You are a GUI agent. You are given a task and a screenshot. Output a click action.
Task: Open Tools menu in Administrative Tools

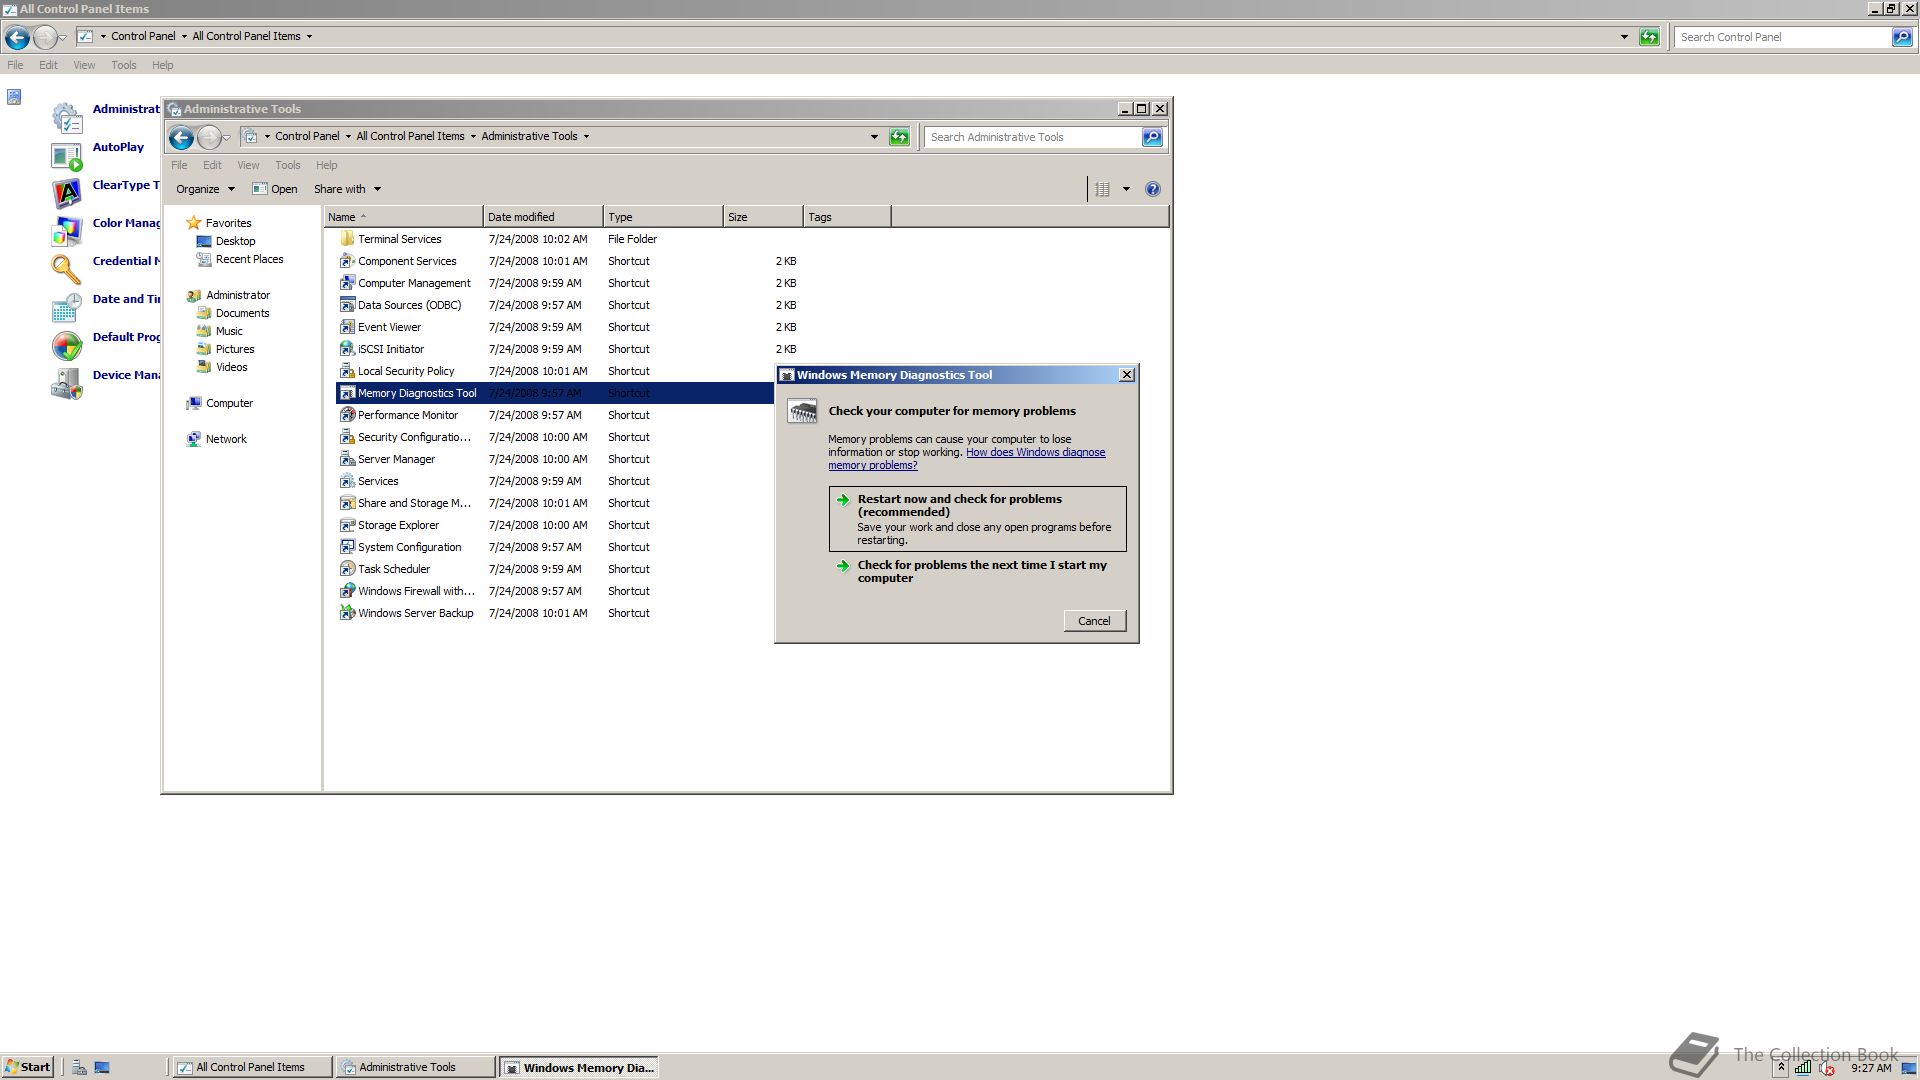tap(288, 165)
